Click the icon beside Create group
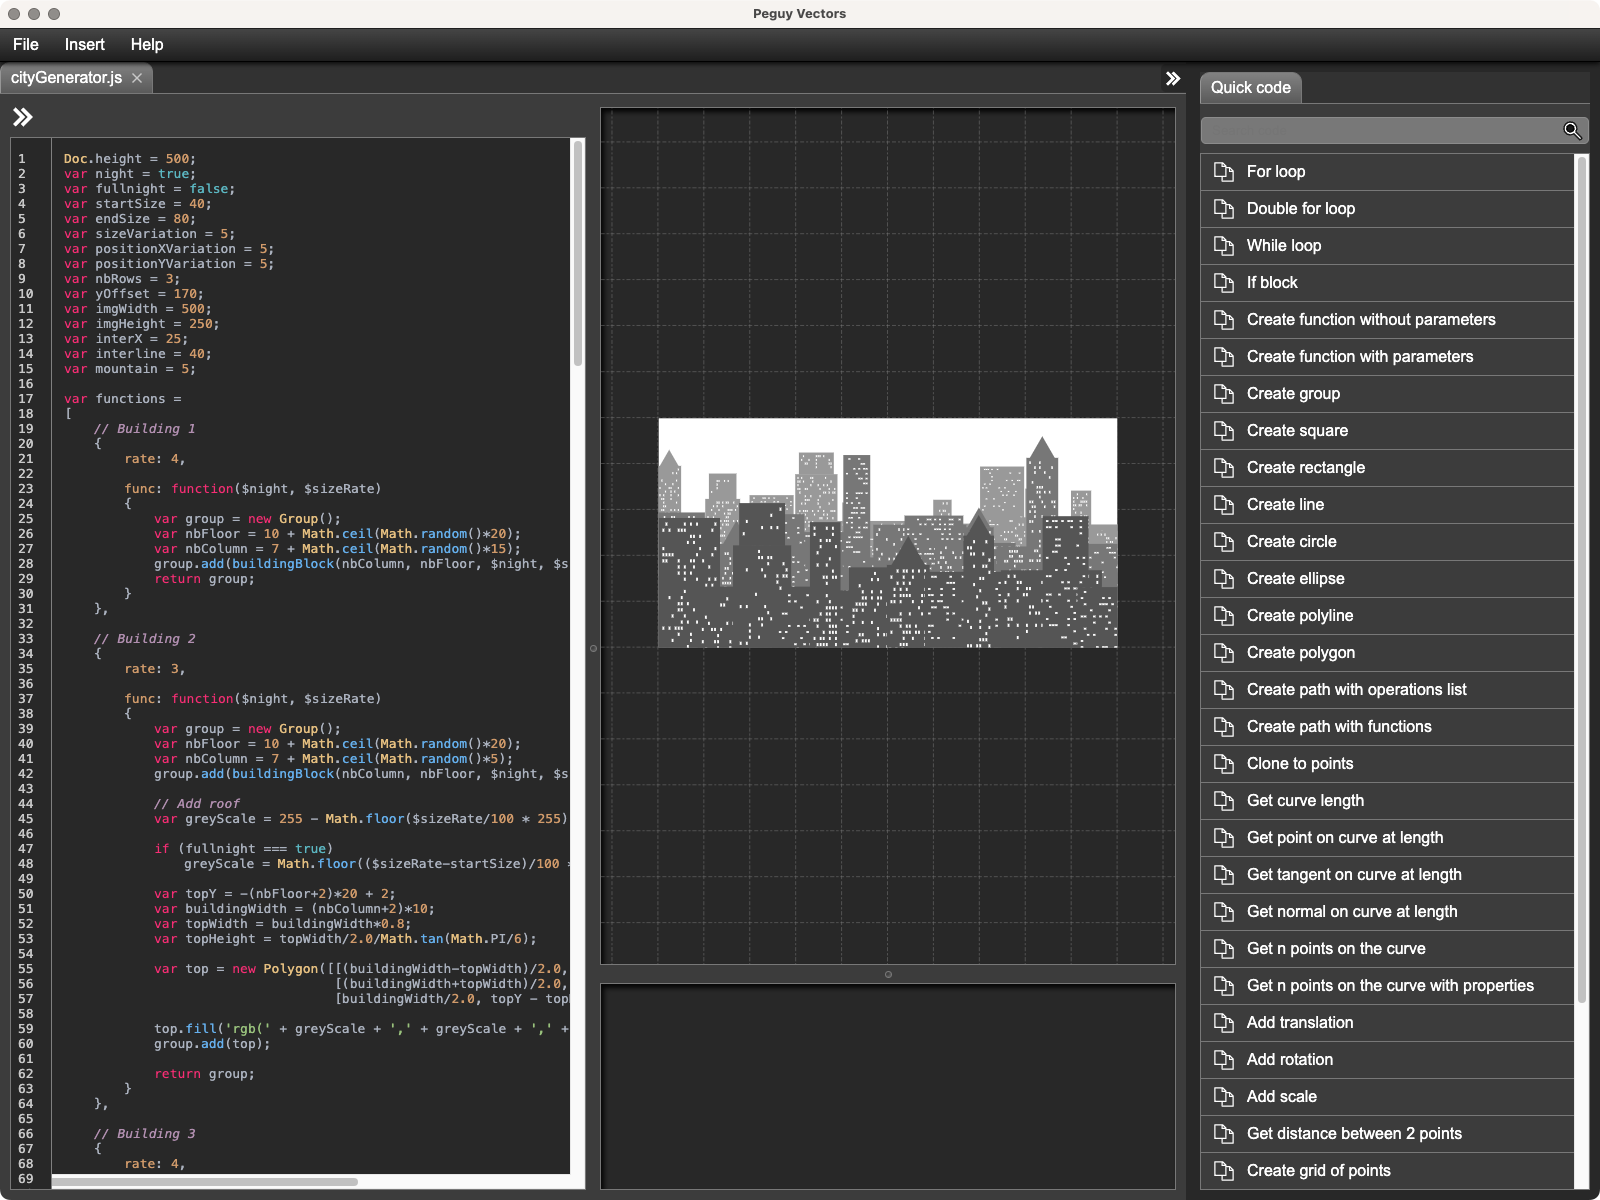The width and height of the screenshot is (1600, 1200). (x=1223, y=394)
